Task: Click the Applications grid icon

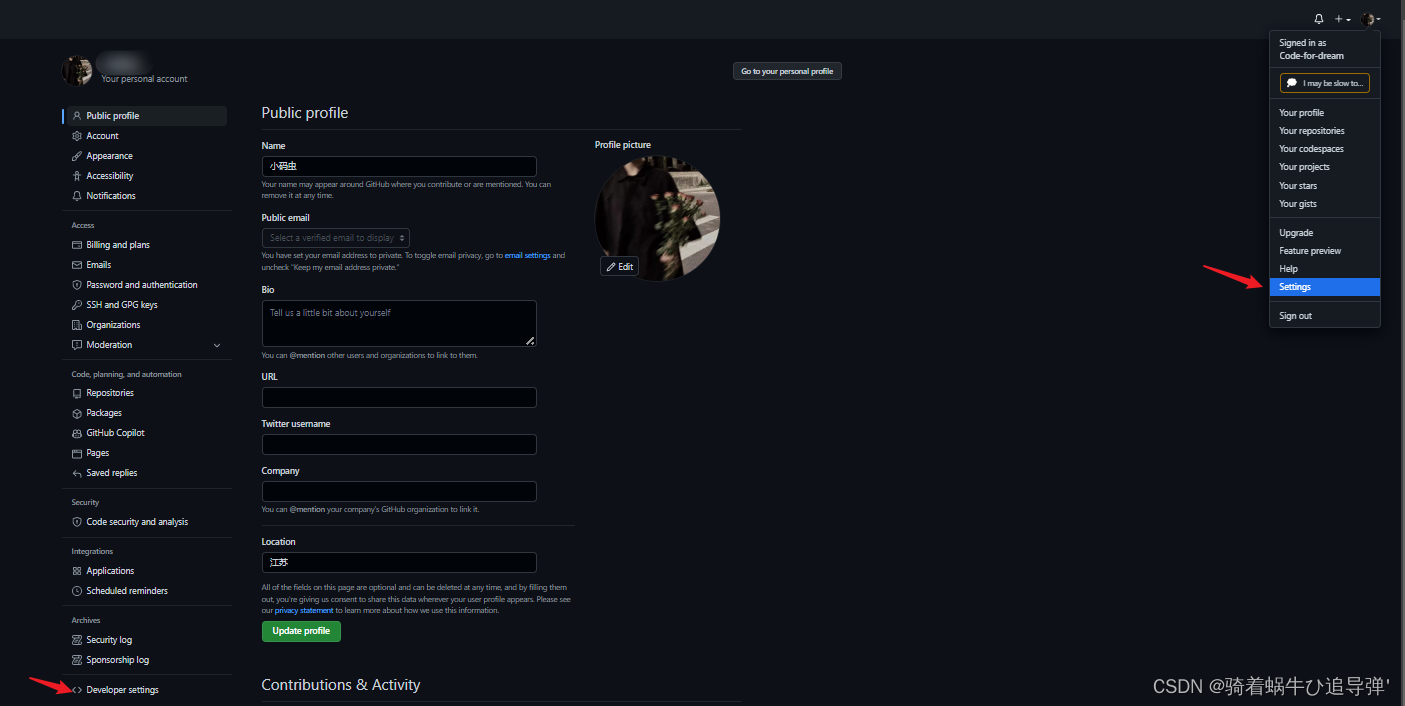Action: click(x=77, y=571)
